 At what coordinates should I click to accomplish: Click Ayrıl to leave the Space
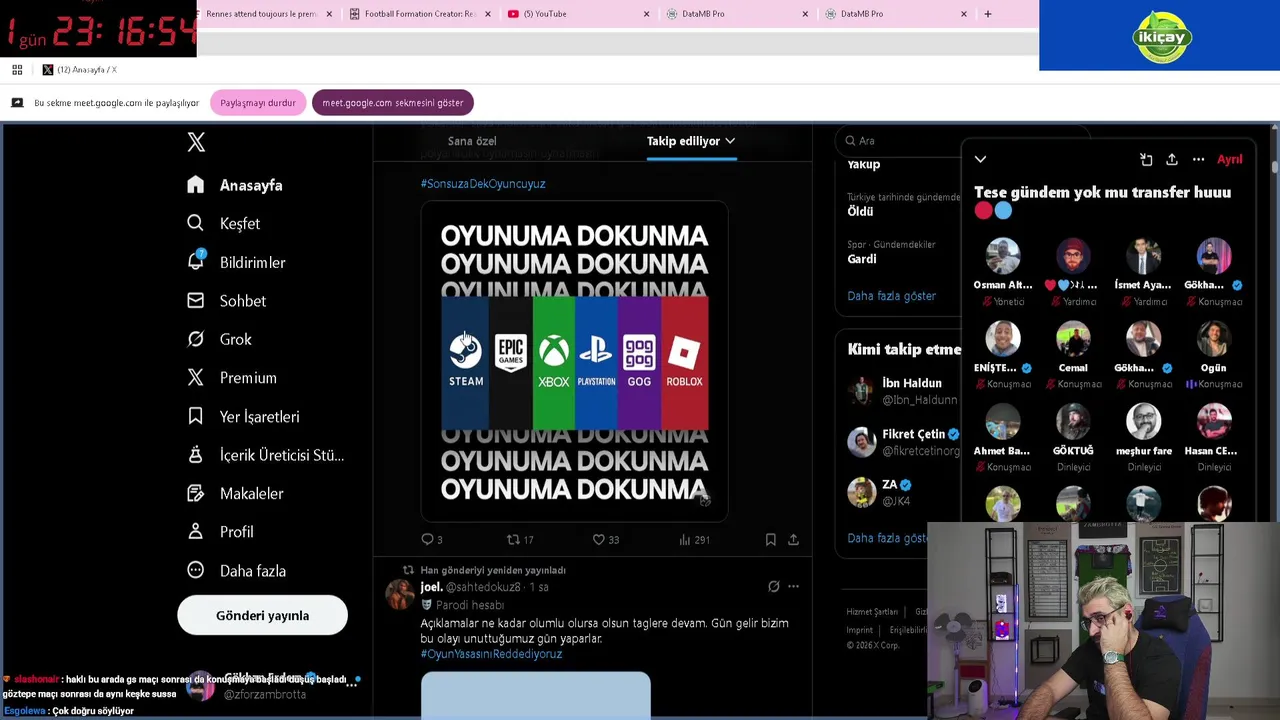[1229, 159]
